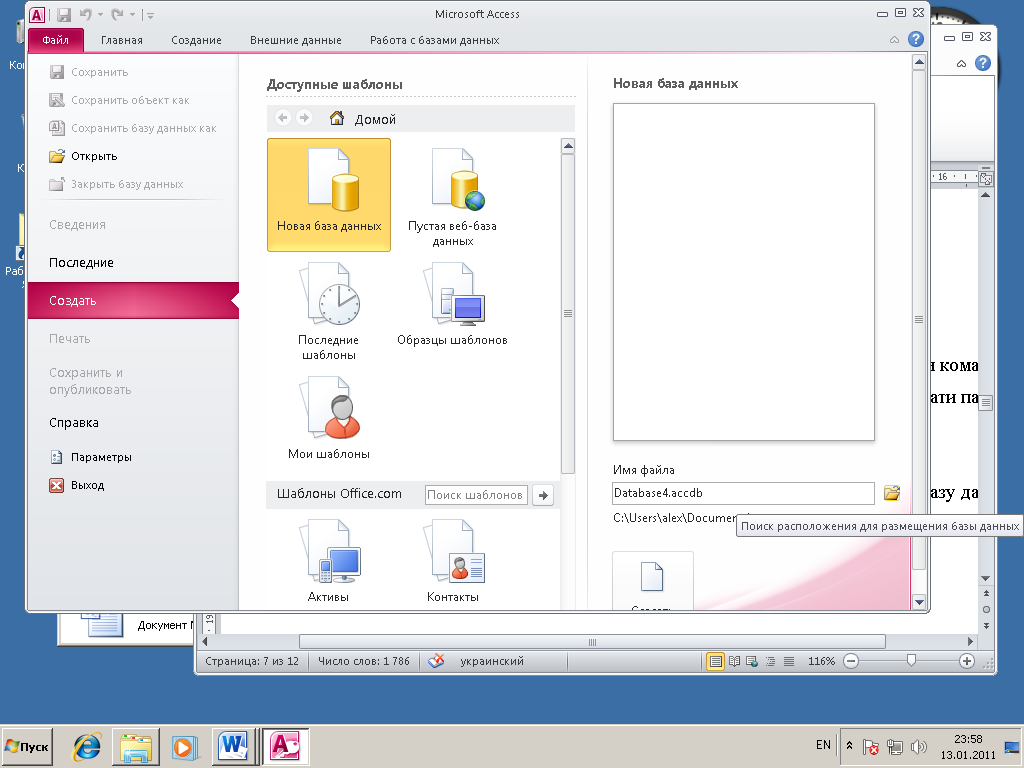
Task: Click the Поиск шаблонов search field
Action: (476, 495)
